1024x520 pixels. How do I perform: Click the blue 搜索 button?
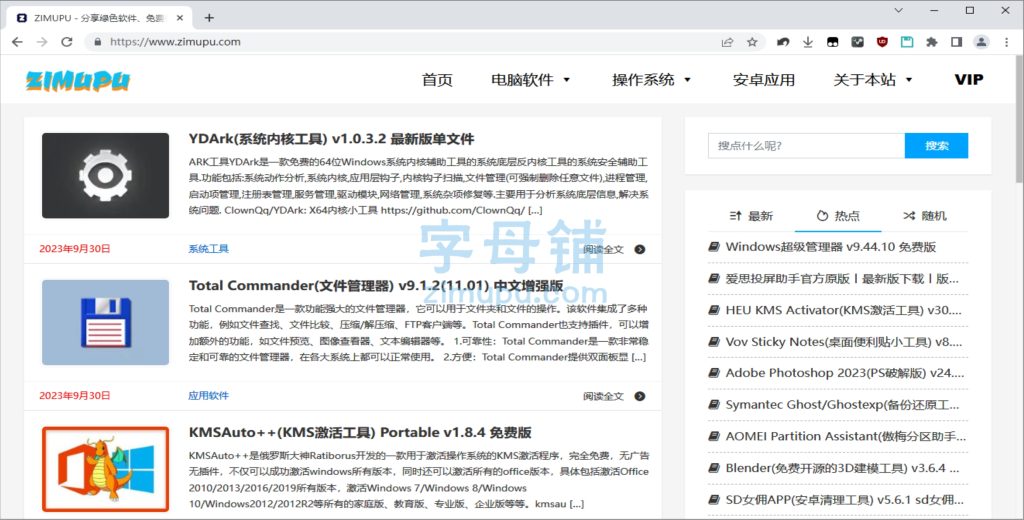point(936,146)
